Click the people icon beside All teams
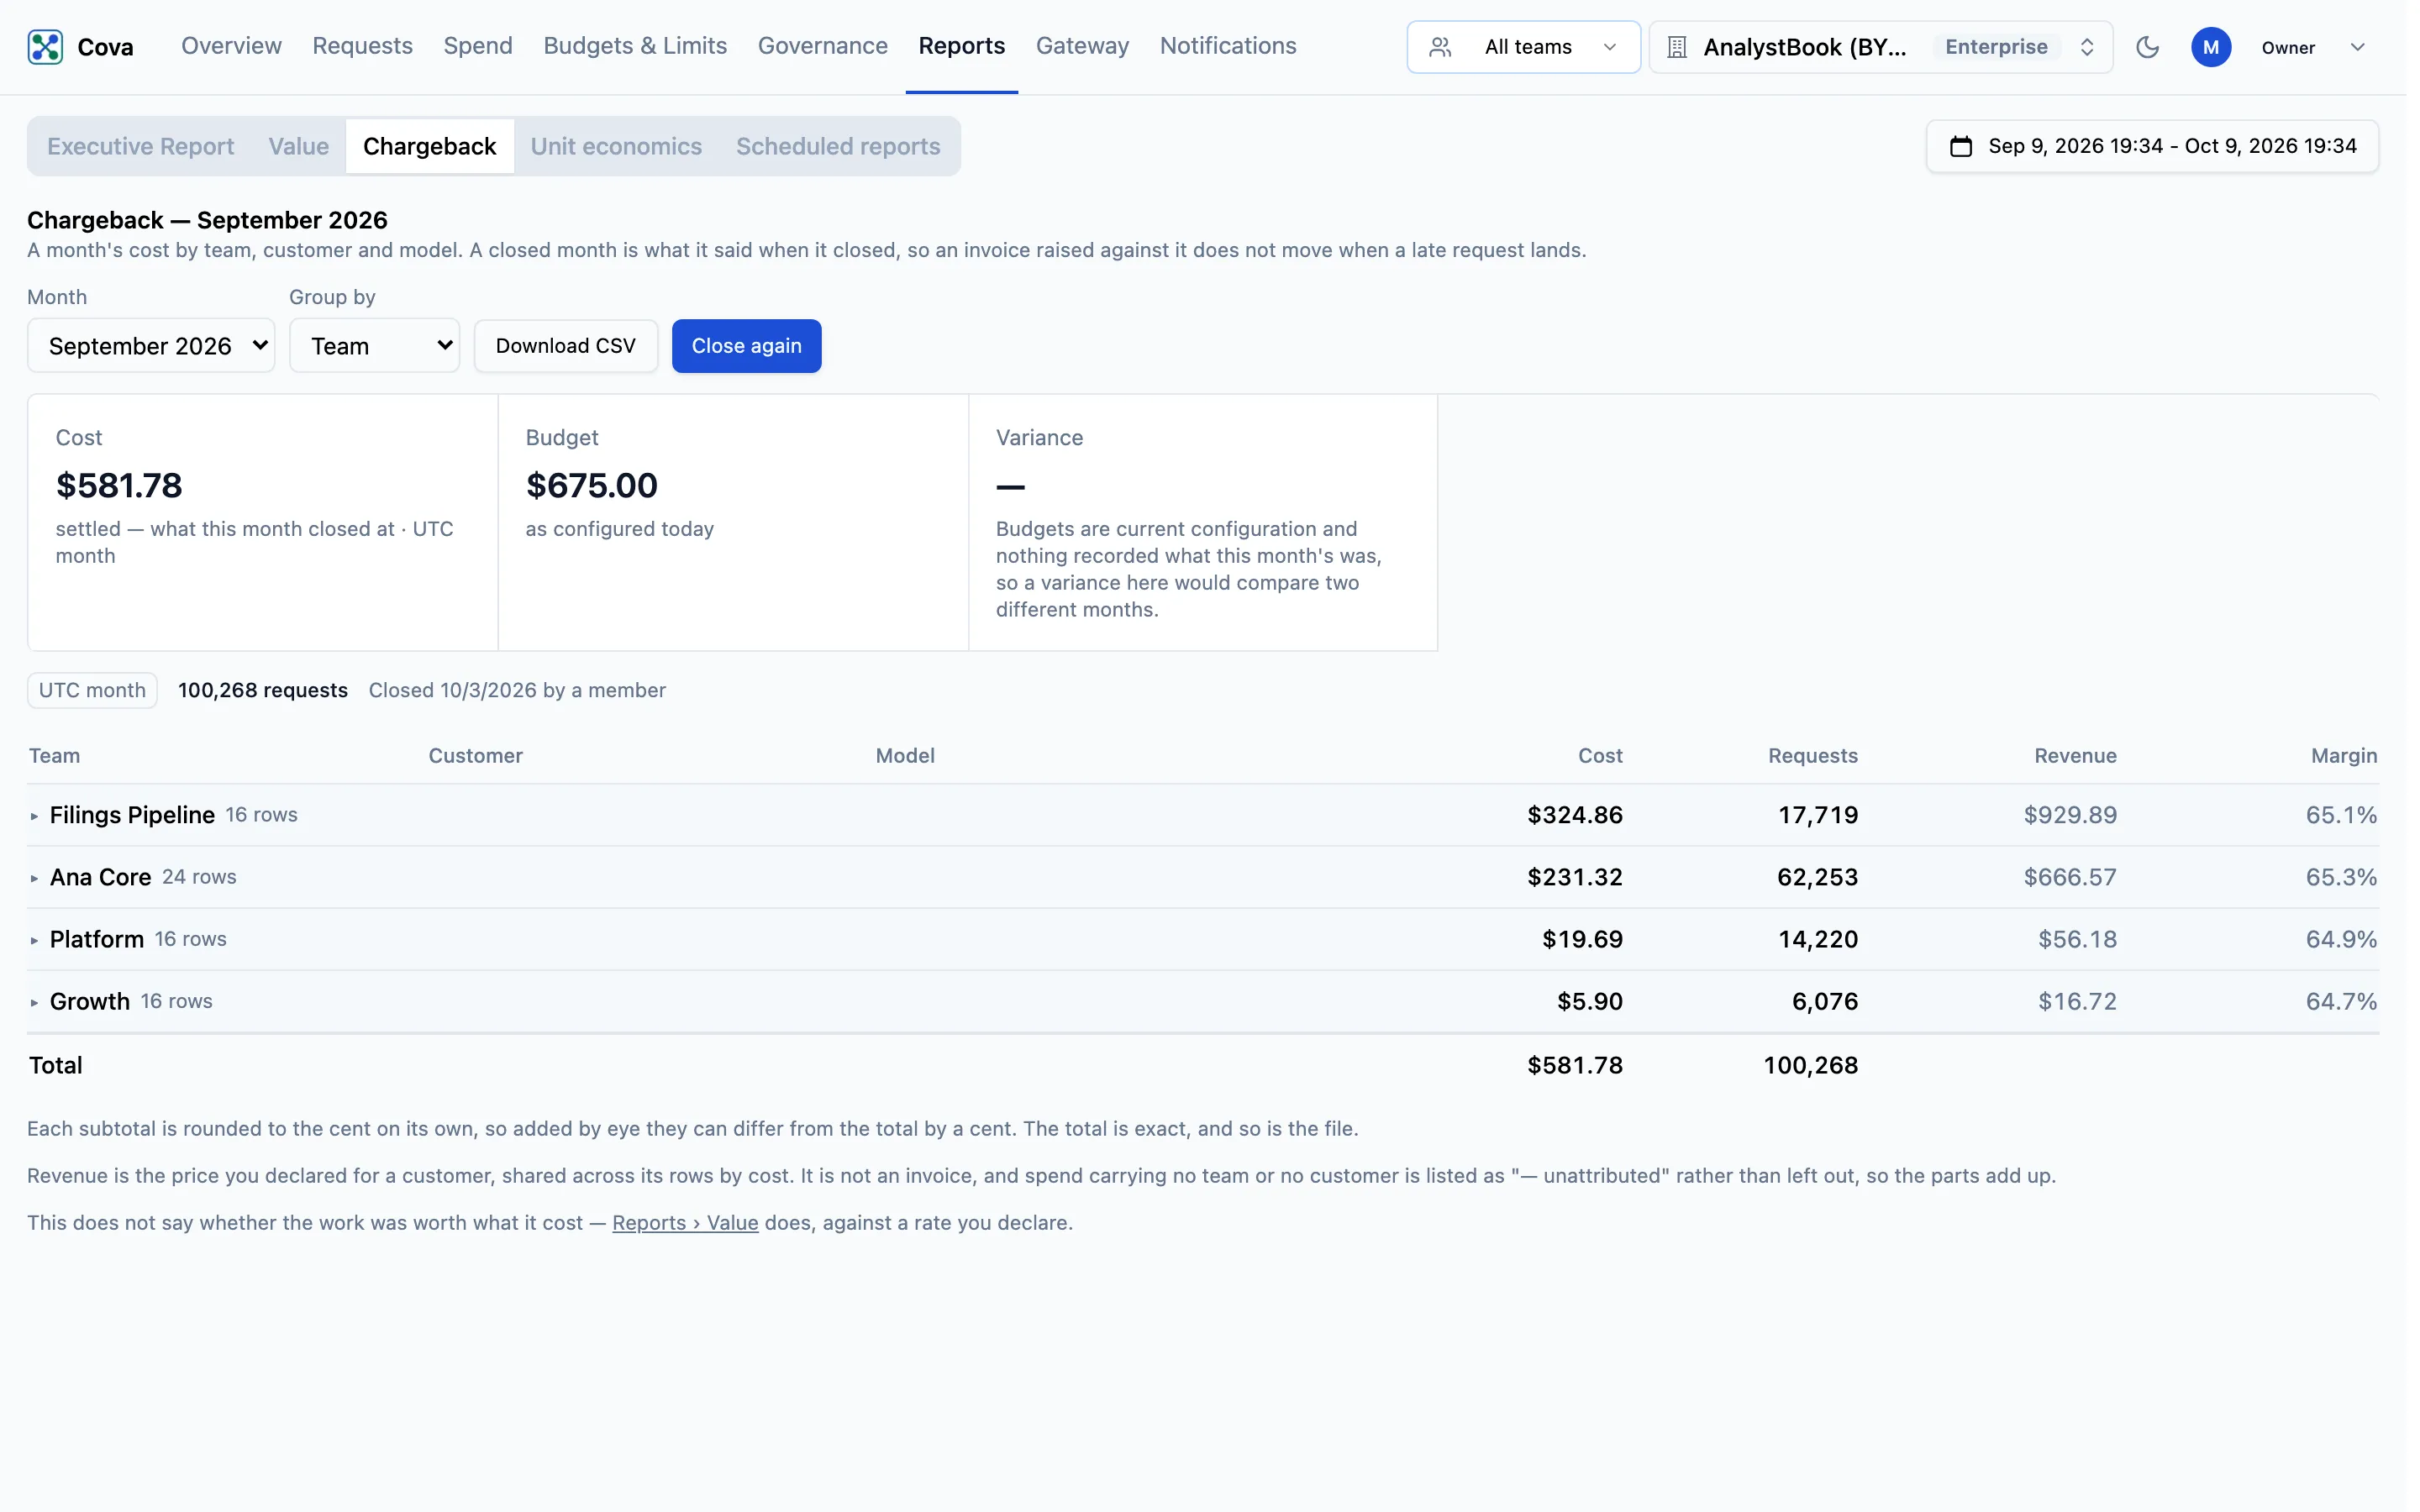 point(1440,47)
